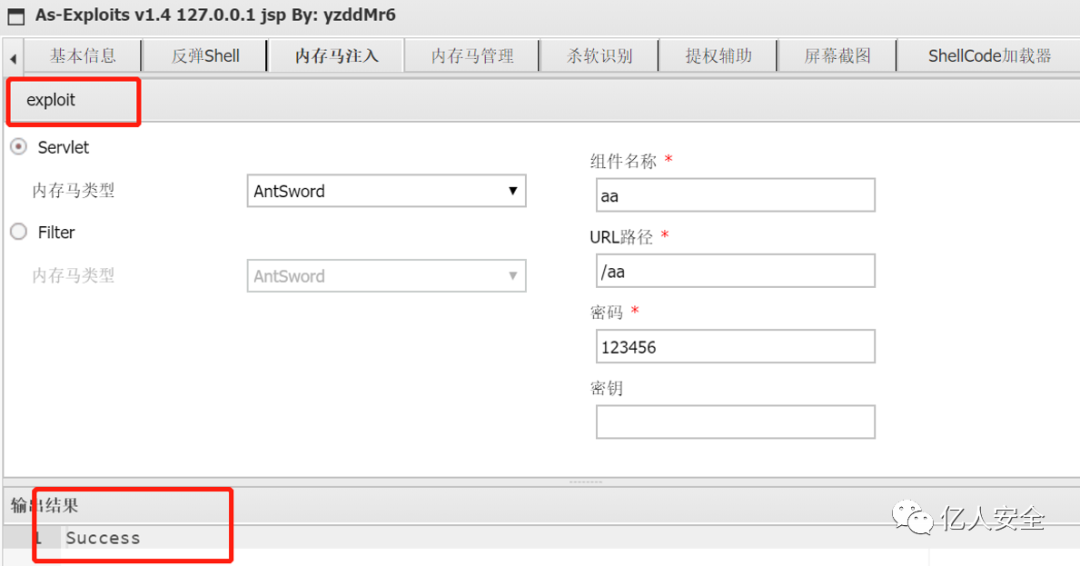Click the 密钥 label
Image resolution: width=1080 pixels, height=566 pixels.
[x=607, y=388]
